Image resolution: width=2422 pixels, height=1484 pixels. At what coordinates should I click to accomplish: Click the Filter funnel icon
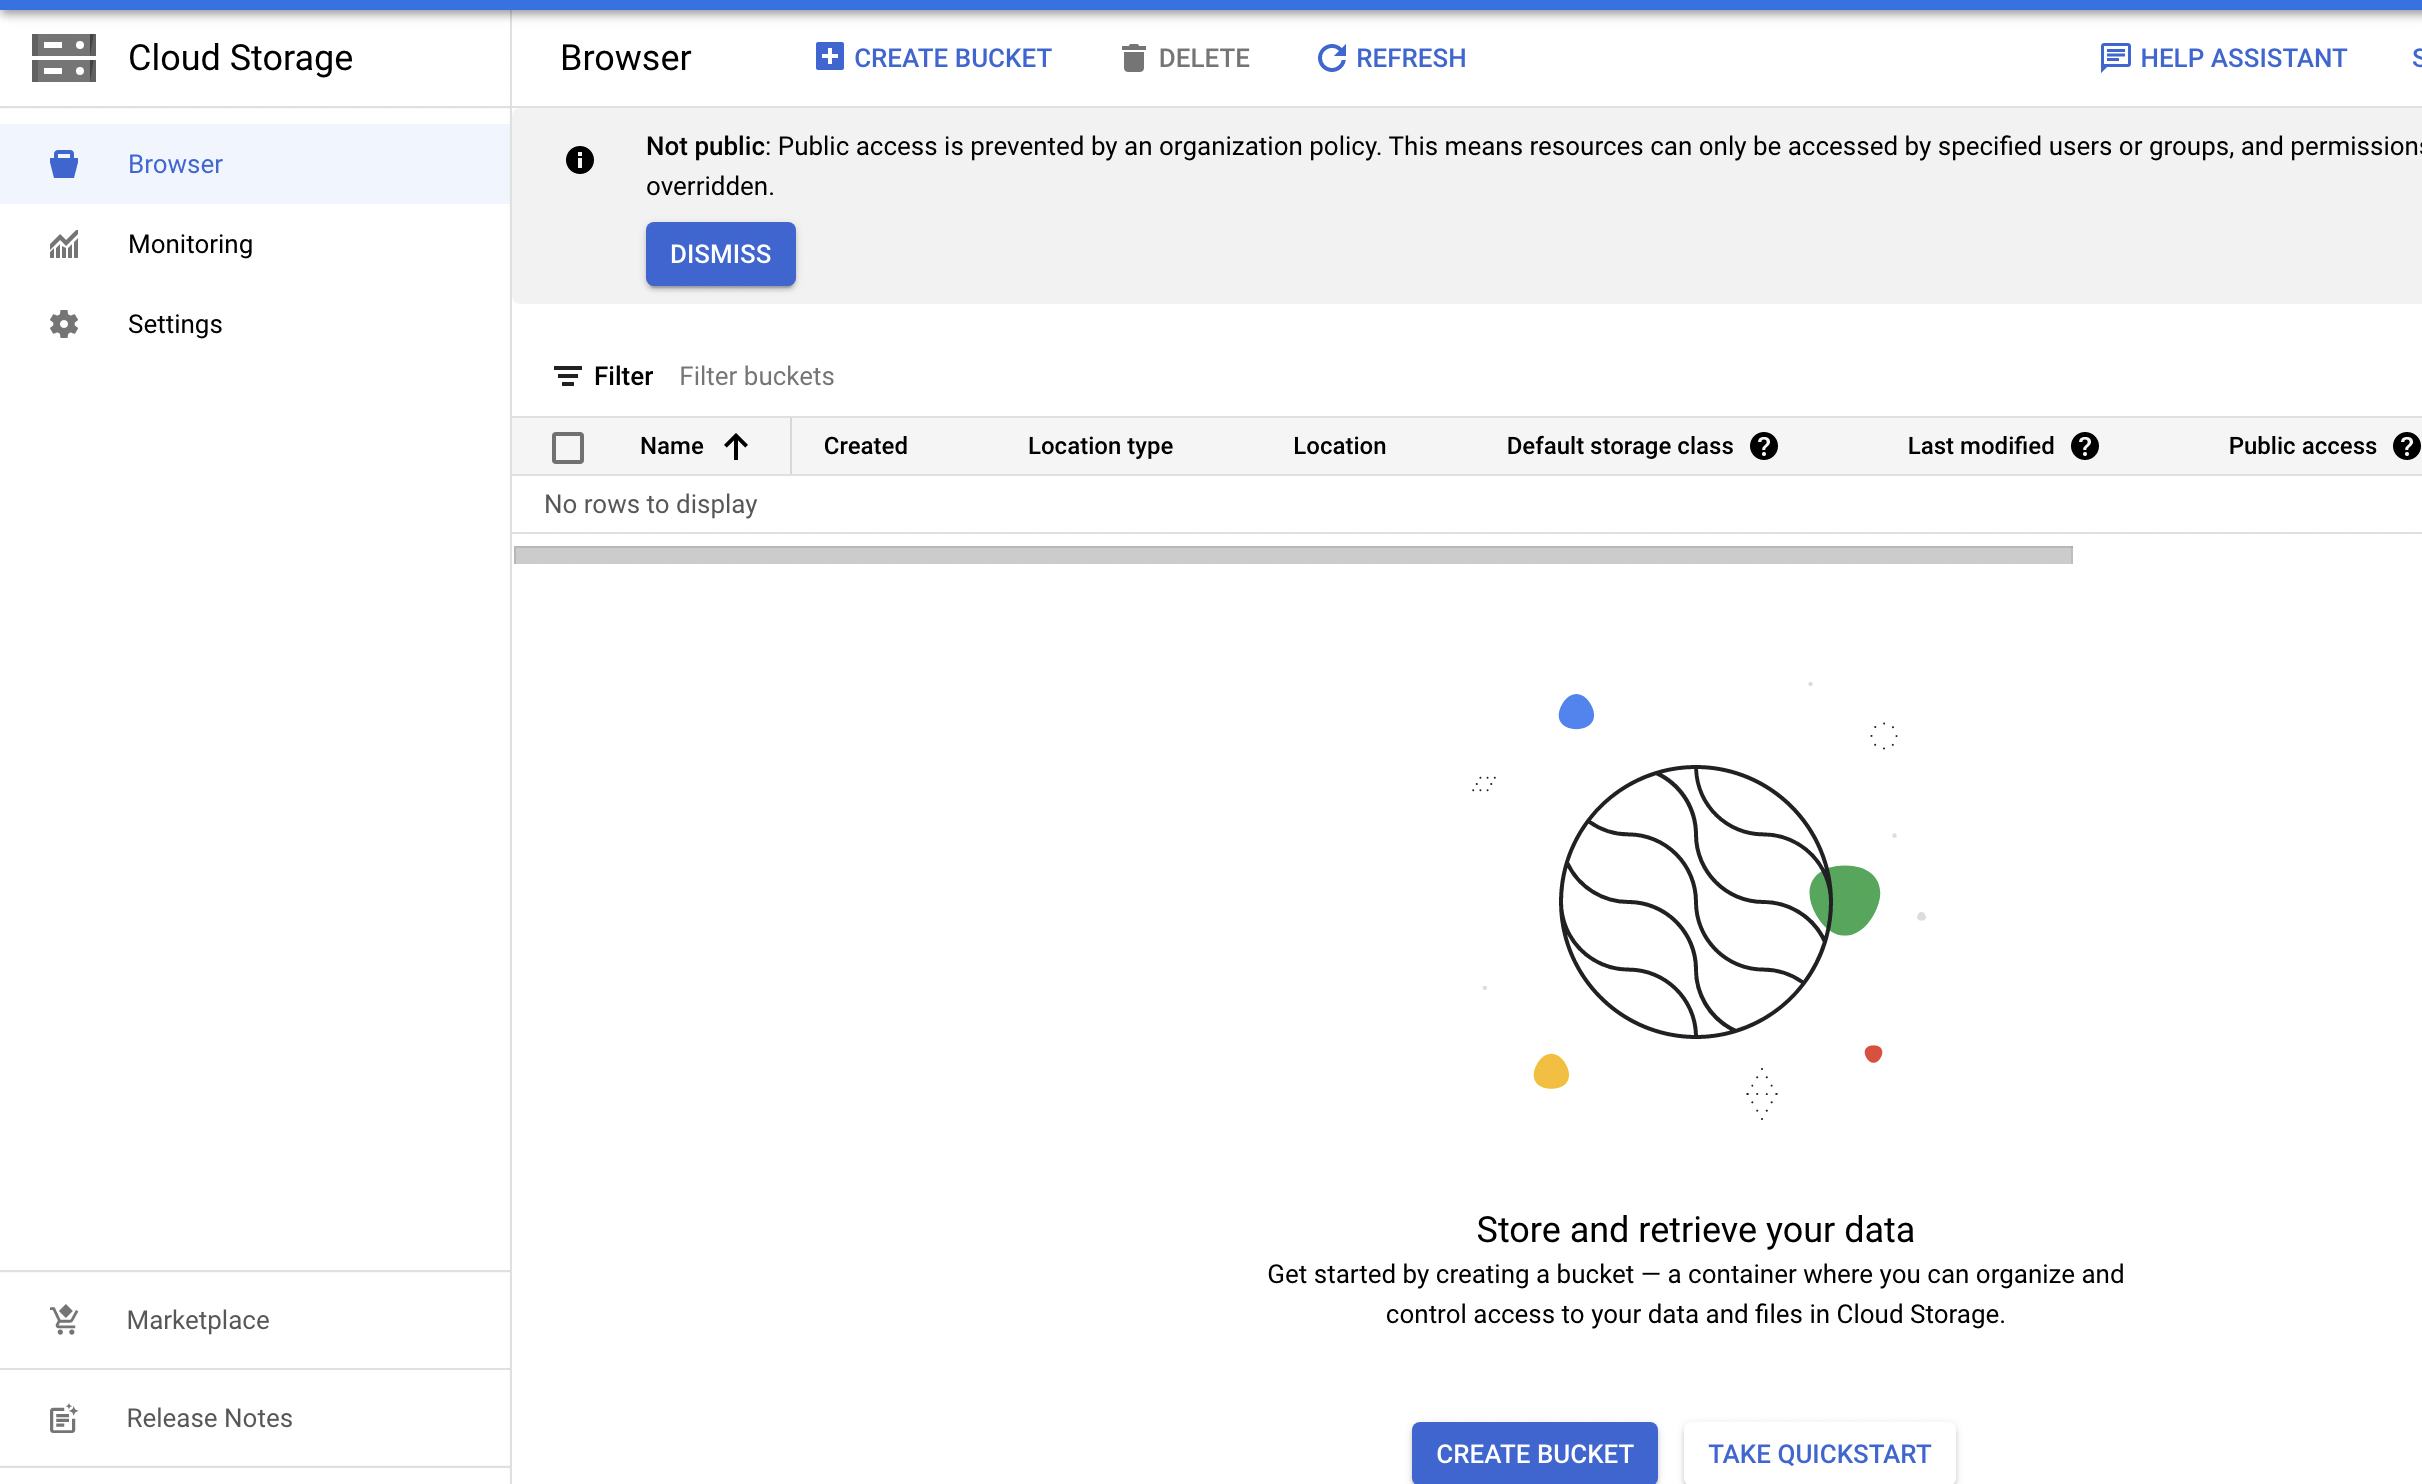(568, 376)
